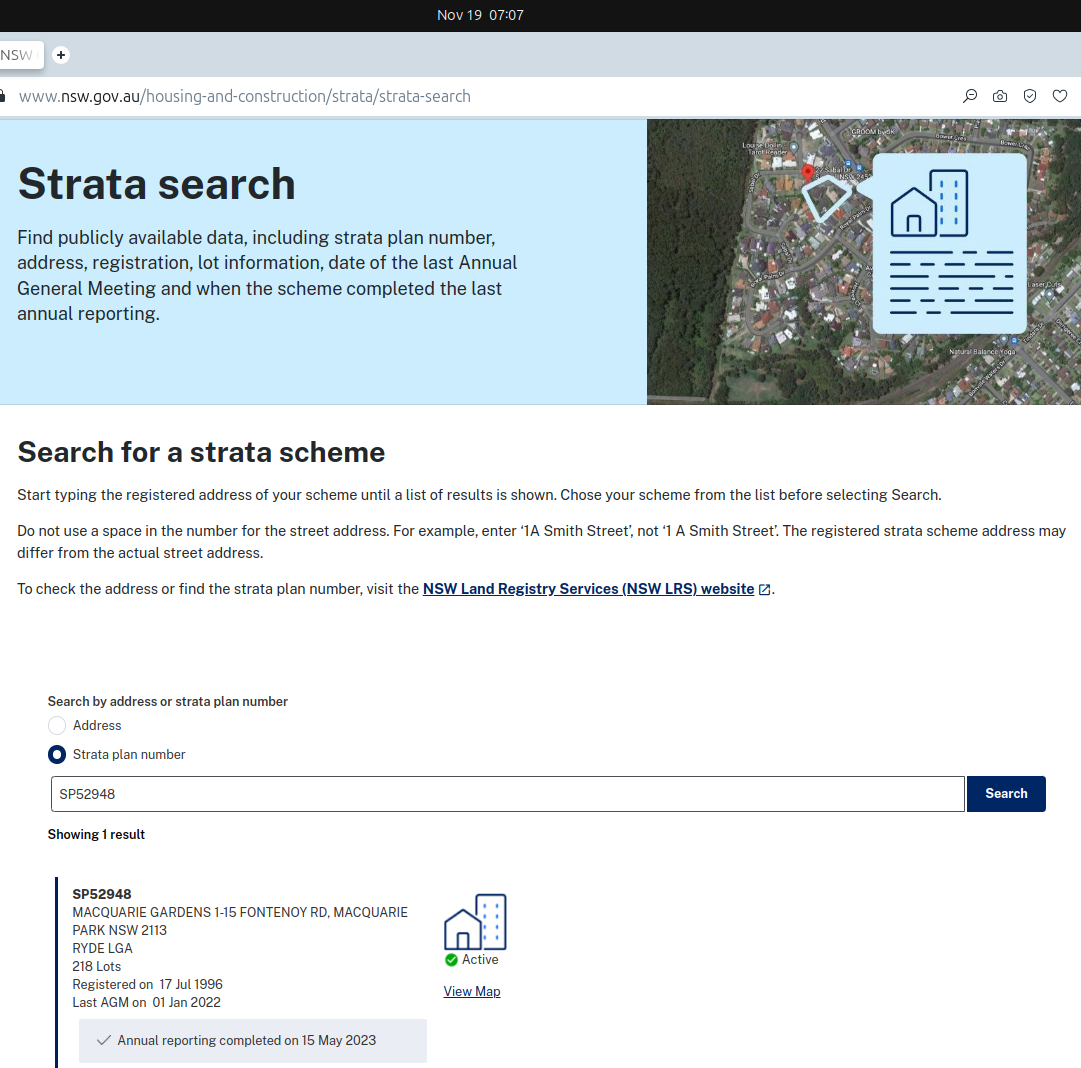Open the View Map link
Viewport: 1081px width, 1068px height.
(x=472, y=991)
